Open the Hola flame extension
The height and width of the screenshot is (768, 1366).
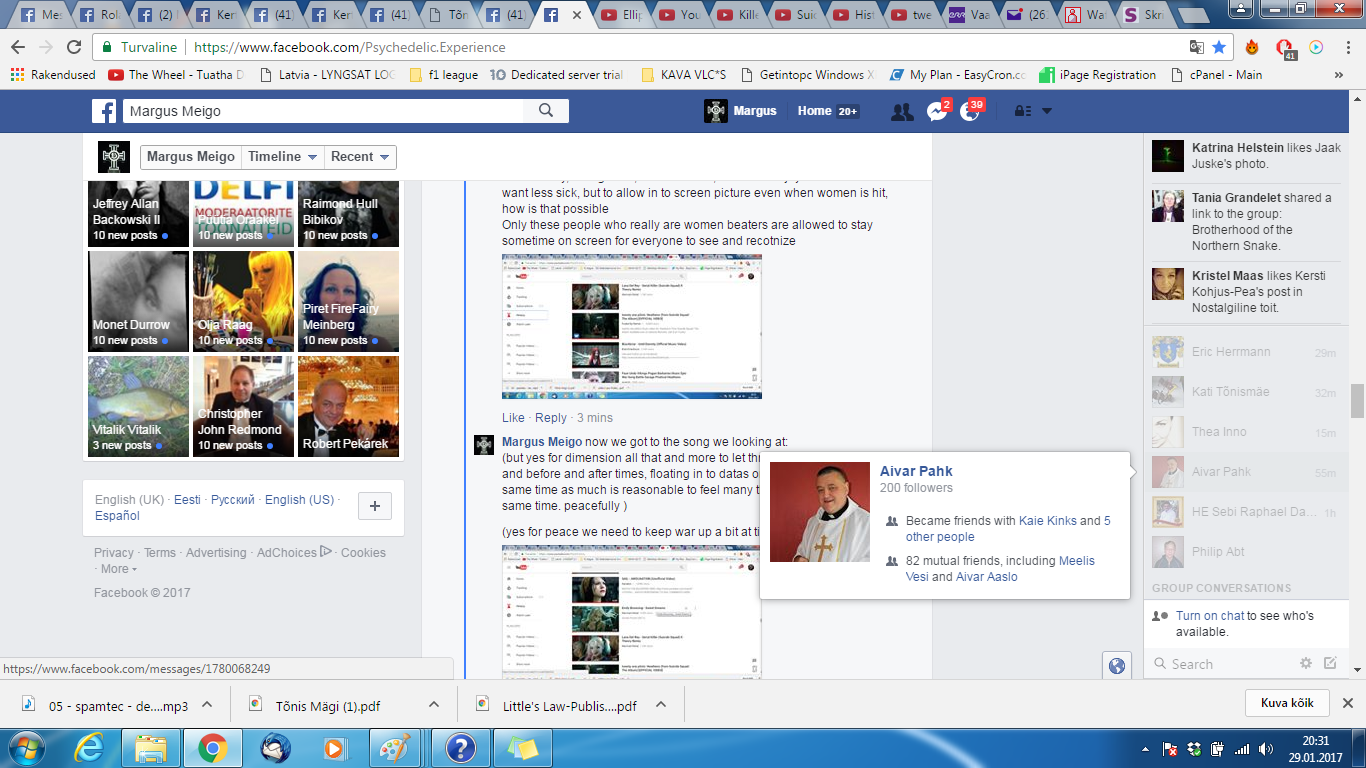point(1252,47)
